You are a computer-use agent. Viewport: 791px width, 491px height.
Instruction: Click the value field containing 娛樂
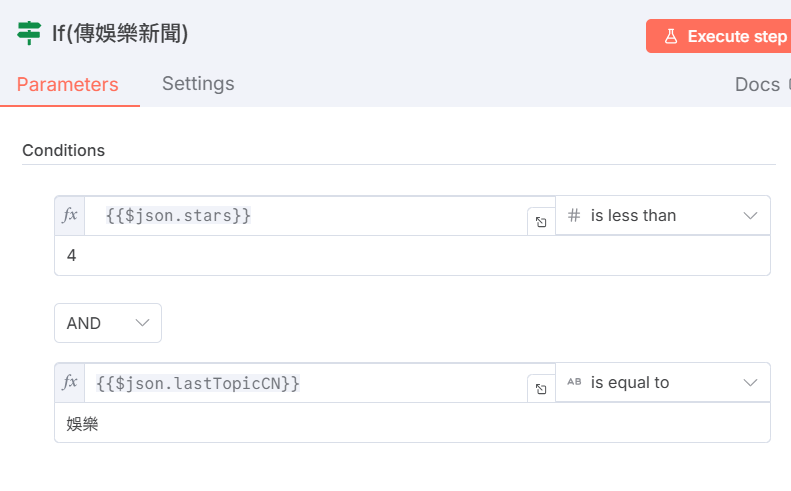(x=412, y=423)
